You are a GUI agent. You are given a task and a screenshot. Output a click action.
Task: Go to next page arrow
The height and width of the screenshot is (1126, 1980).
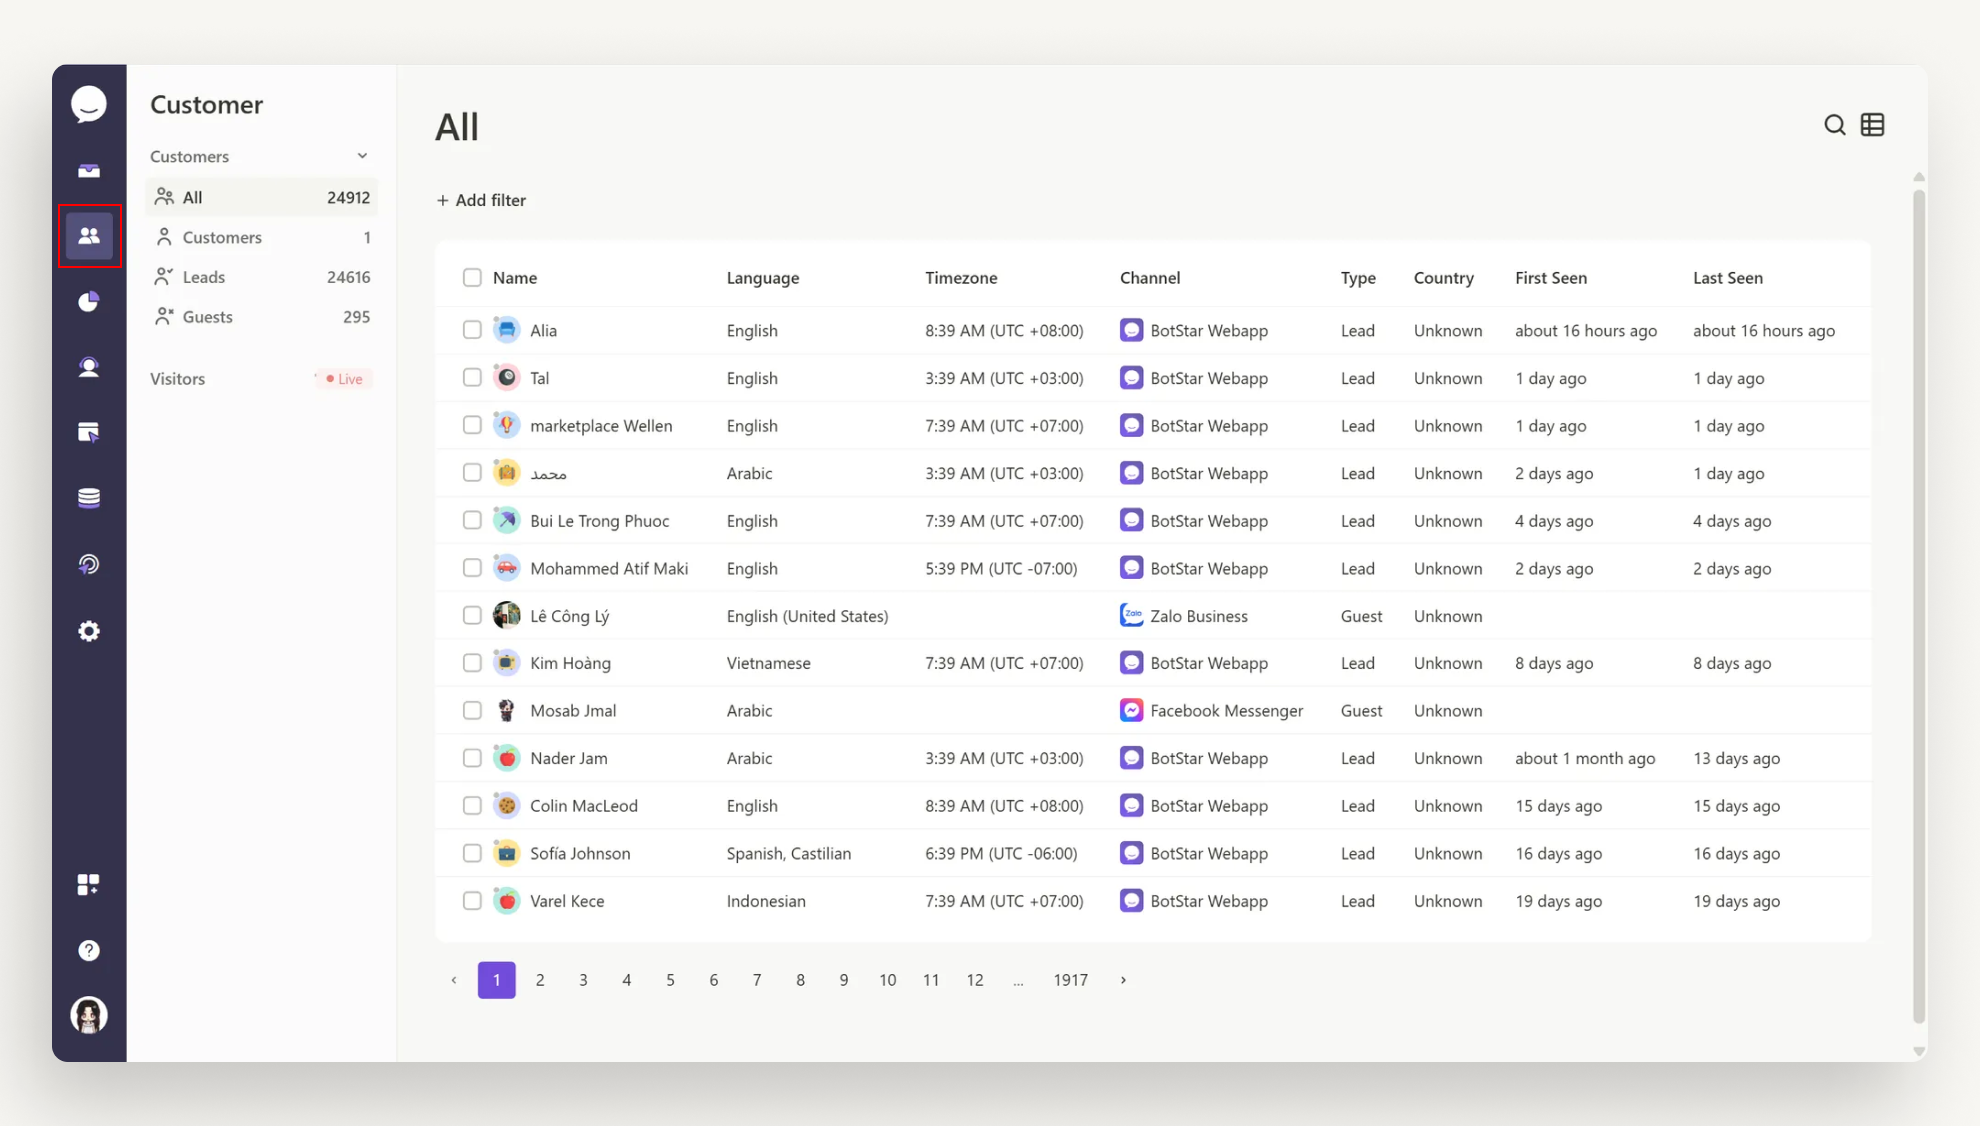[1123, 980]
